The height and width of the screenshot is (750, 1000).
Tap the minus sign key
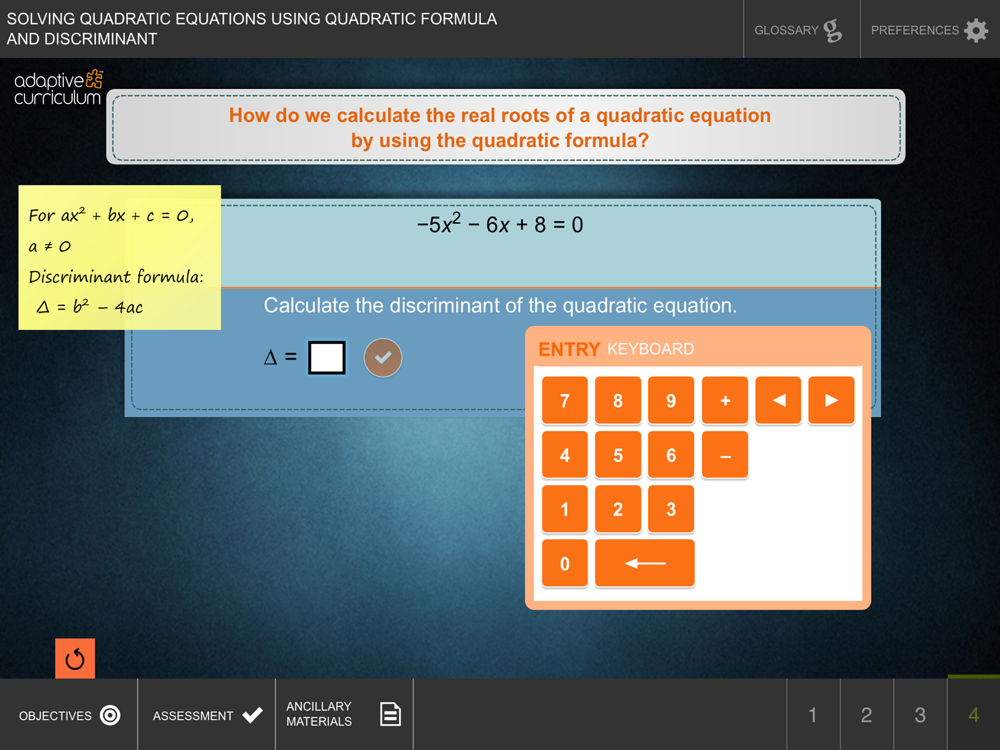[x=724, y=455]
